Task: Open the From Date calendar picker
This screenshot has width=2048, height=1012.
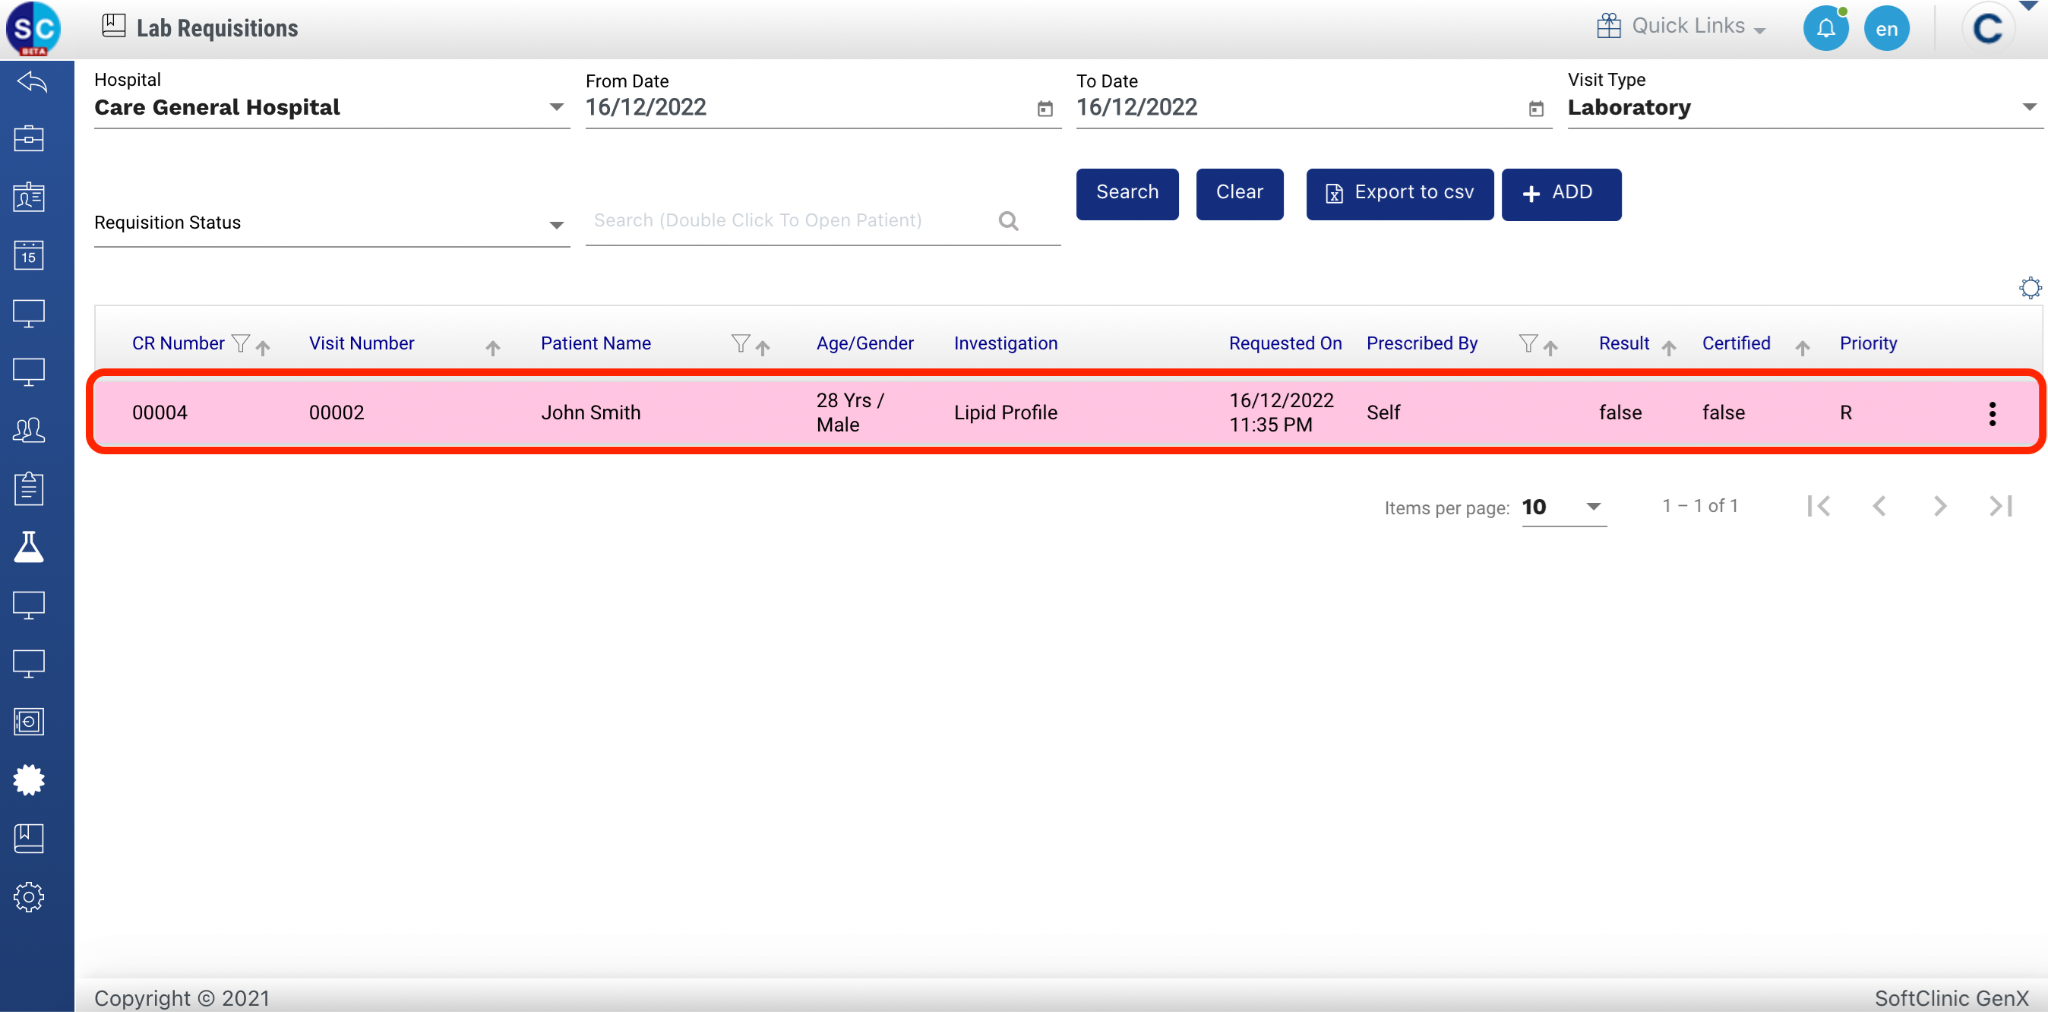Action: coord(1045,109)
